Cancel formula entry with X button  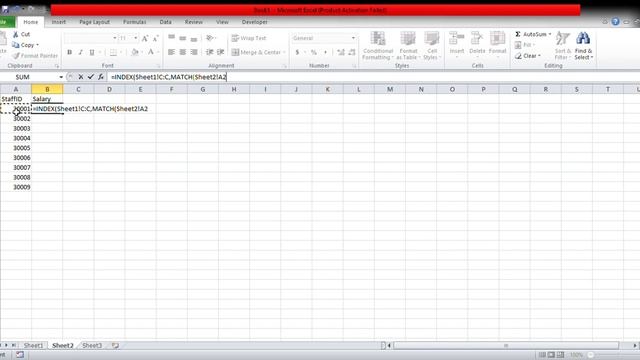pyautogui.click(x=81, y=77)
